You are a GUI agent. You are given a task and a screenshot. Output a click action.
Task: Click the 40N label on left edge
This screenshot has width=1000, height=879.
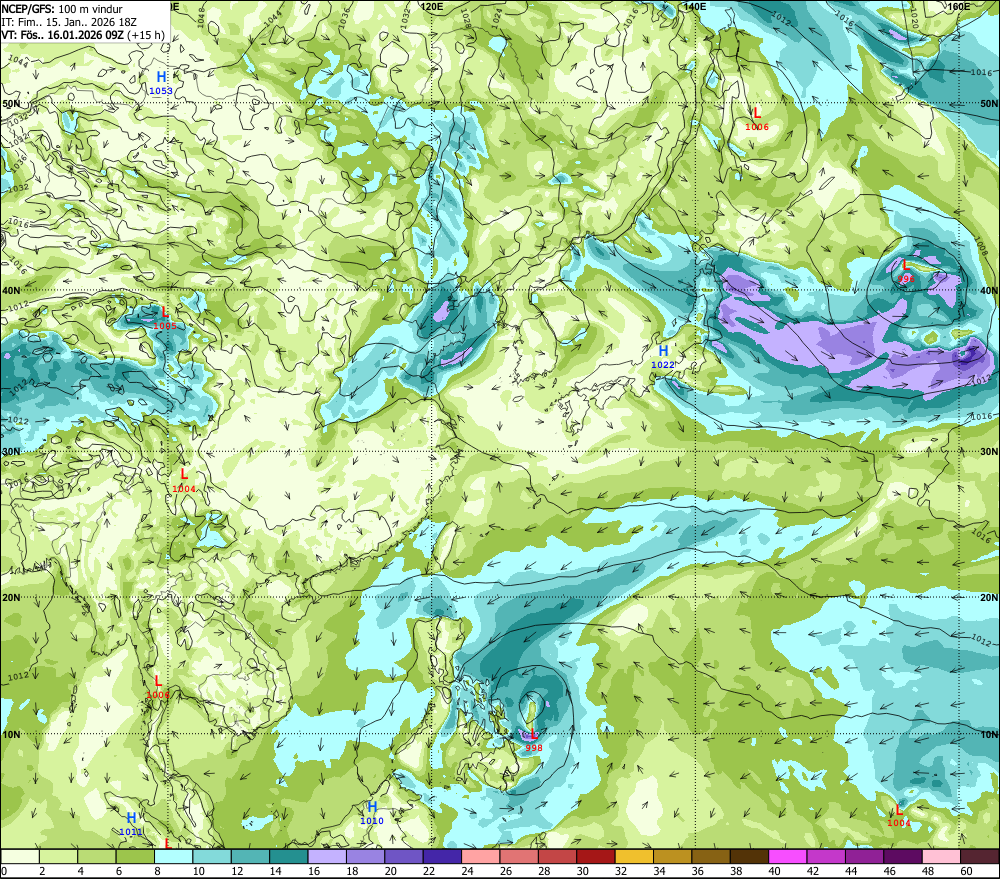[11, 290]
